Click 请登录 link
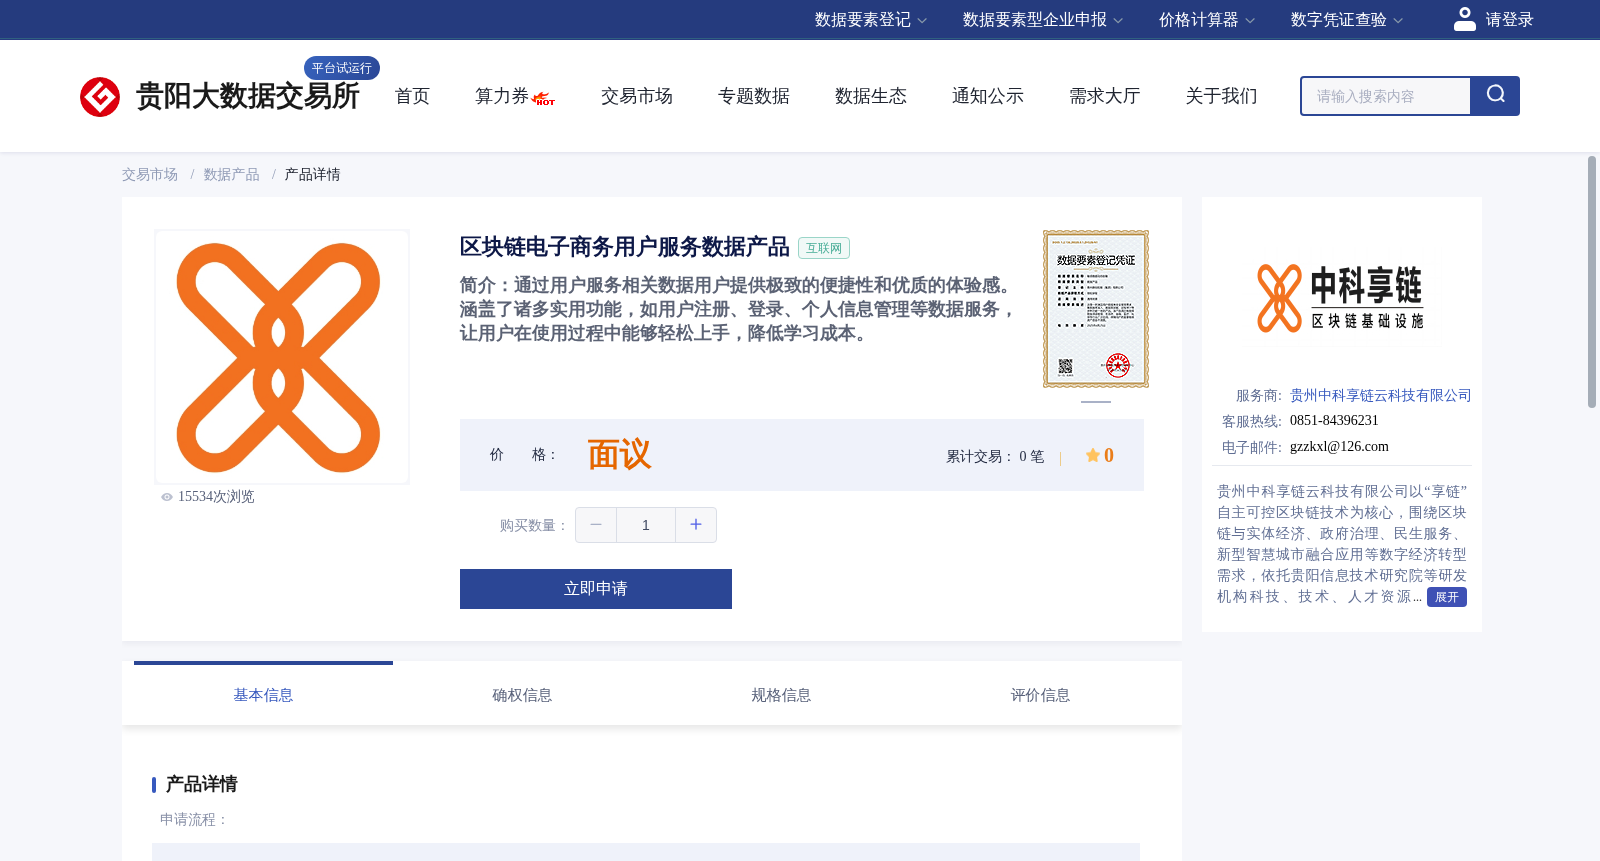This screenshot has height=861, width=1600. [1509, 20]
